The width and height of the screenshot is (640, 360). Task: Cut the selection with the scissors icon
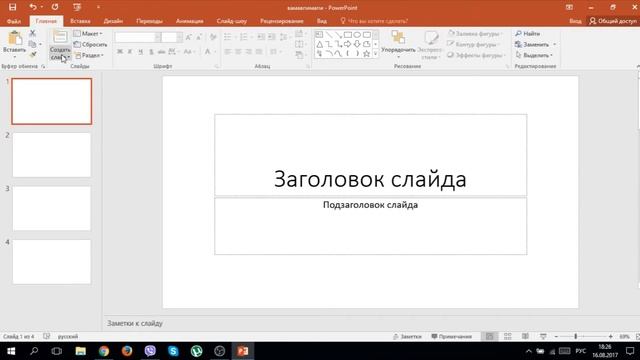[33, 33]
